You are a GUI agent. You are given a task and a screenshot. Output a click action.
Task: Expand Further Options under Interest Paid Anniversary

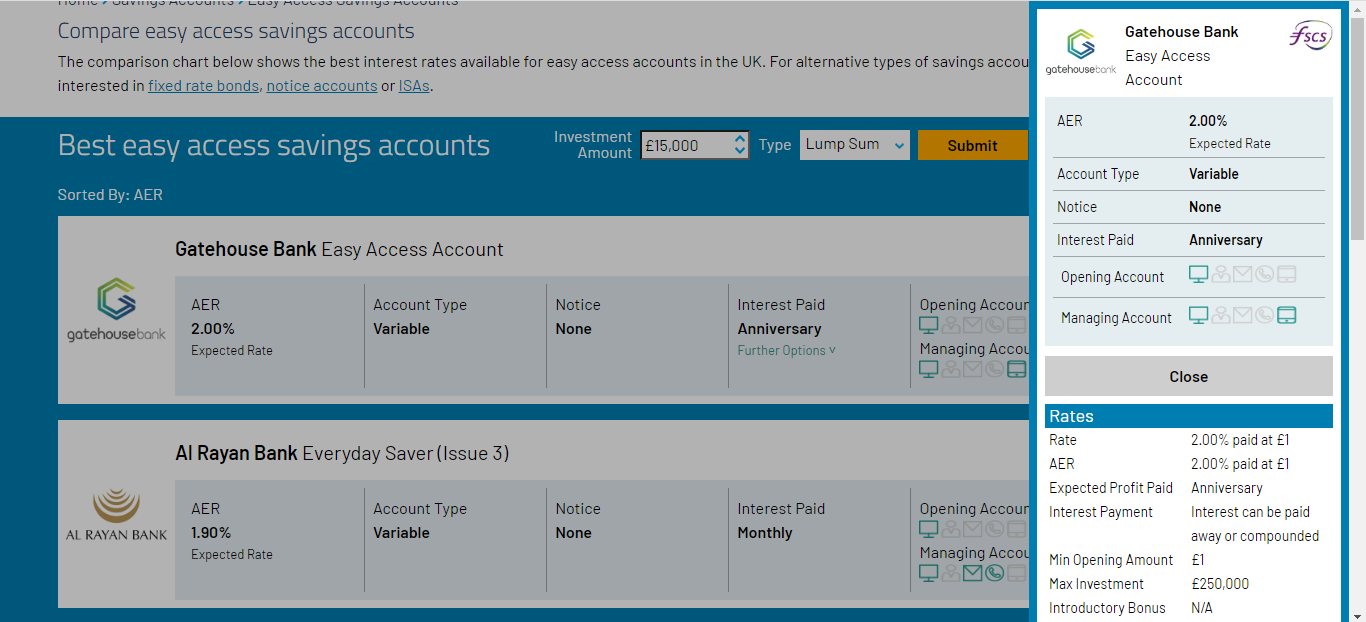787,350
